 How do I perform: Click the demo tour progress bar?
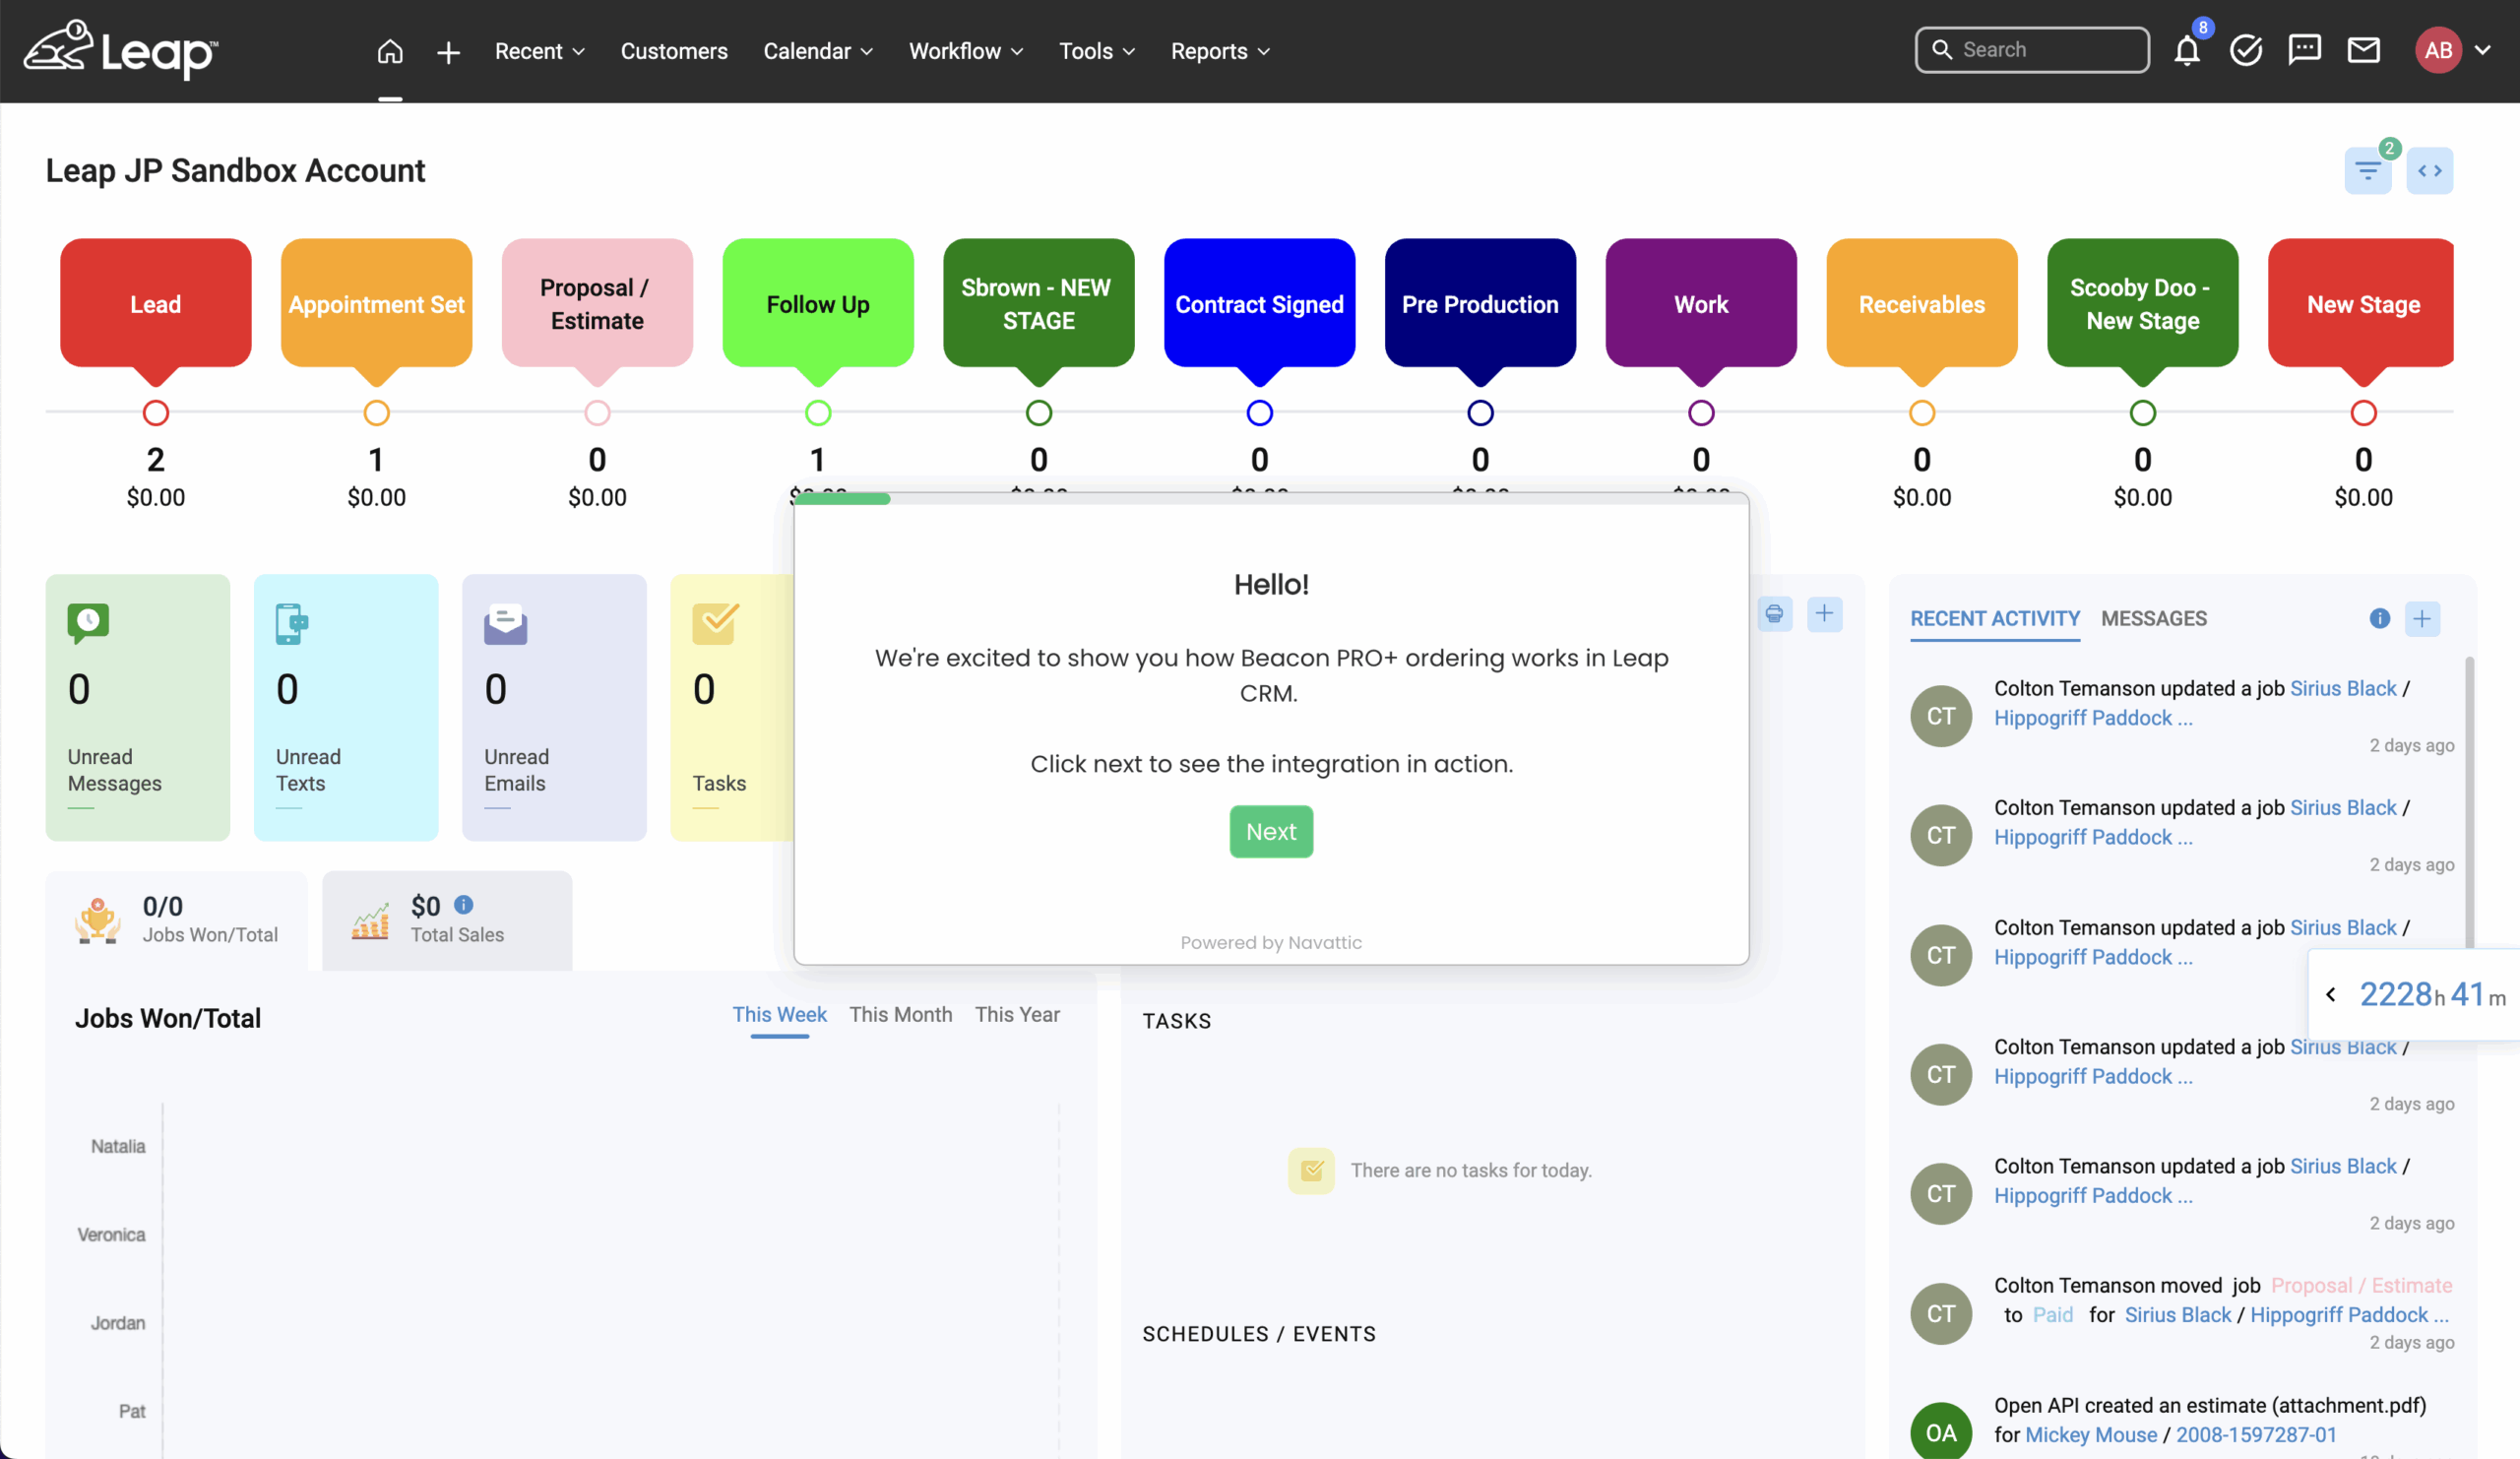coord(1270,498)
